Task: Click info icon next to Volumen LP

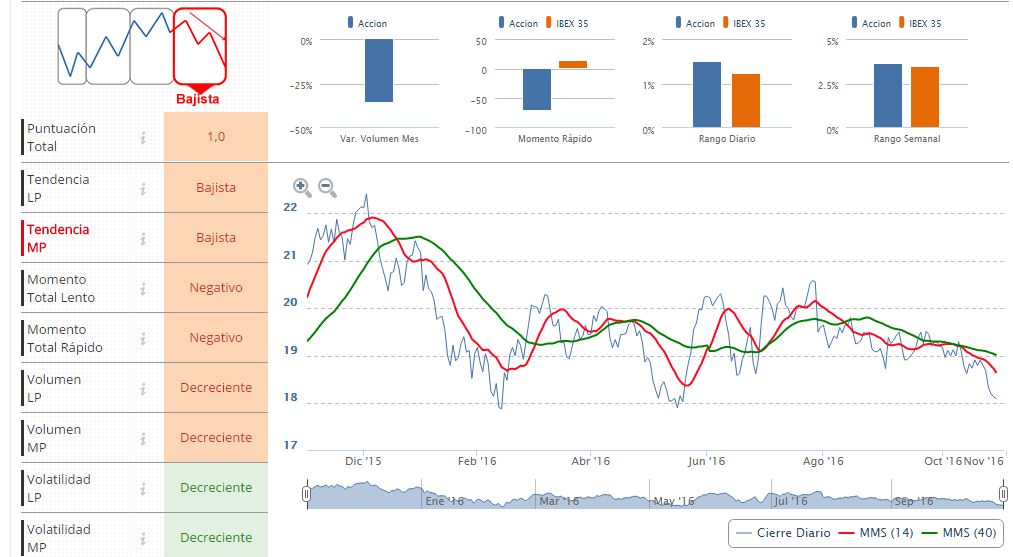Action: (143, 388)
